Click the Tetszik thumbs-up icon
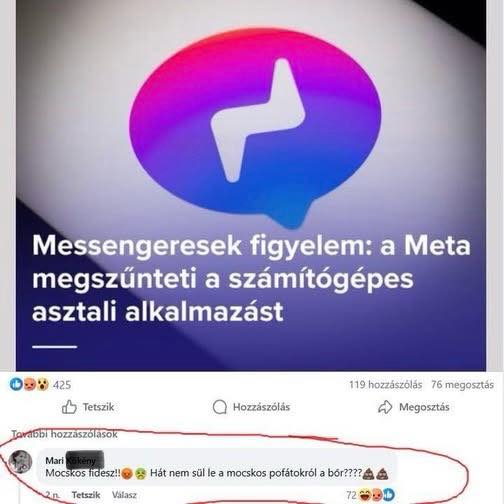The image size is (504, 504). click(69, 407)
